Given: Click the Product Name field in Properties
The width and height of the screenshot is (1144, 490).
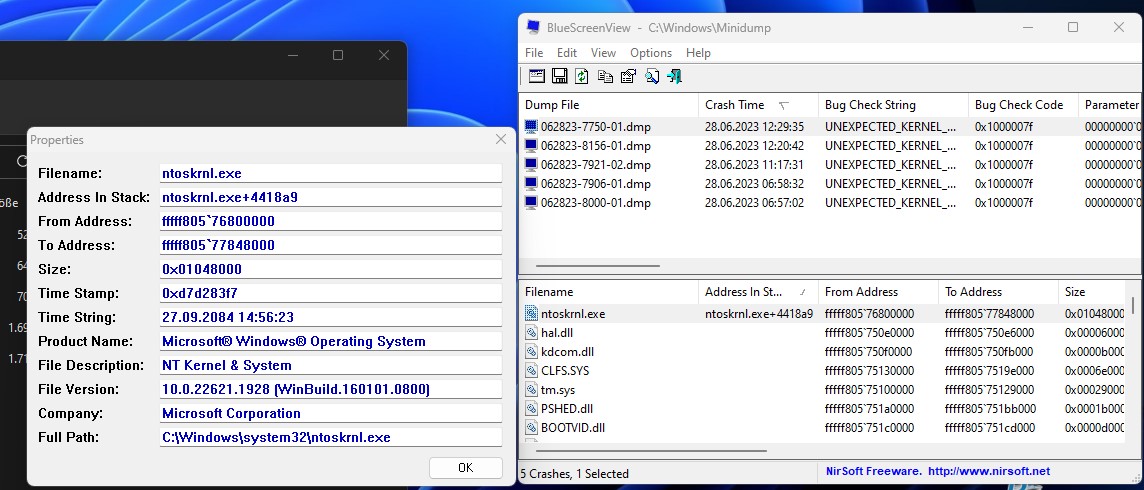Looking at the screenshot, I should [x=331, y=342].
